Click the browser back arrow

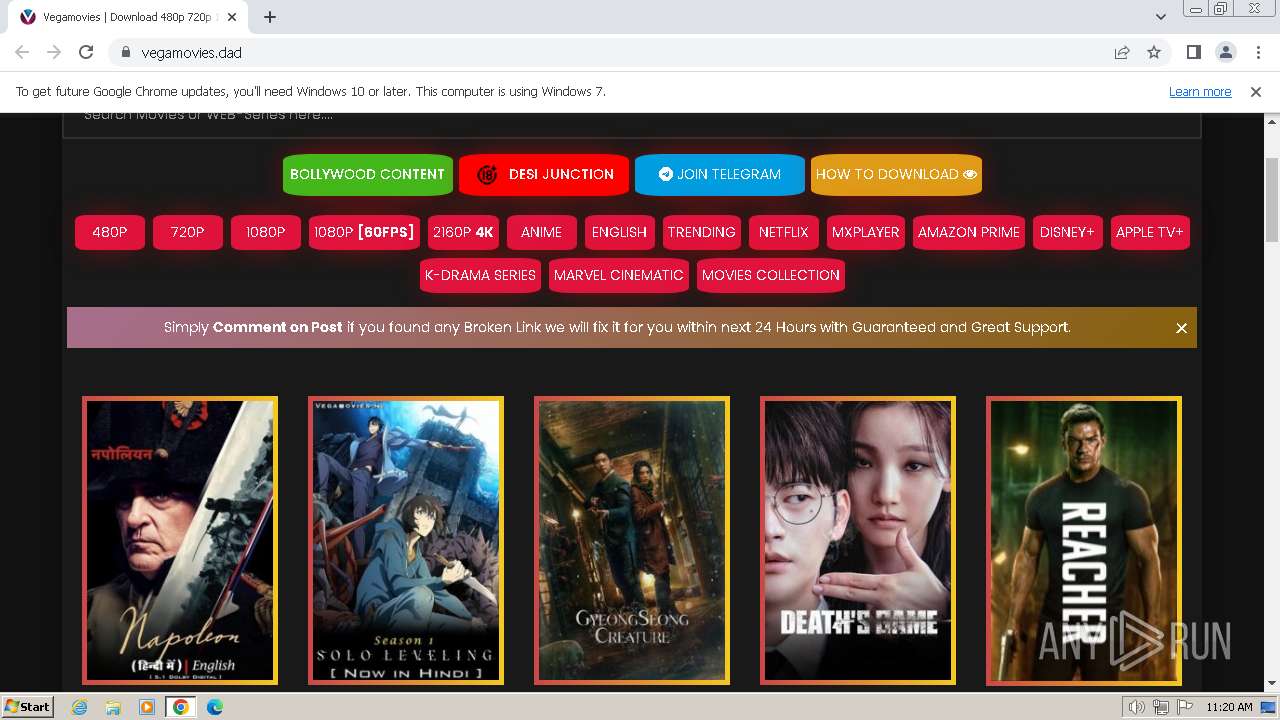(x=22, y=52)
